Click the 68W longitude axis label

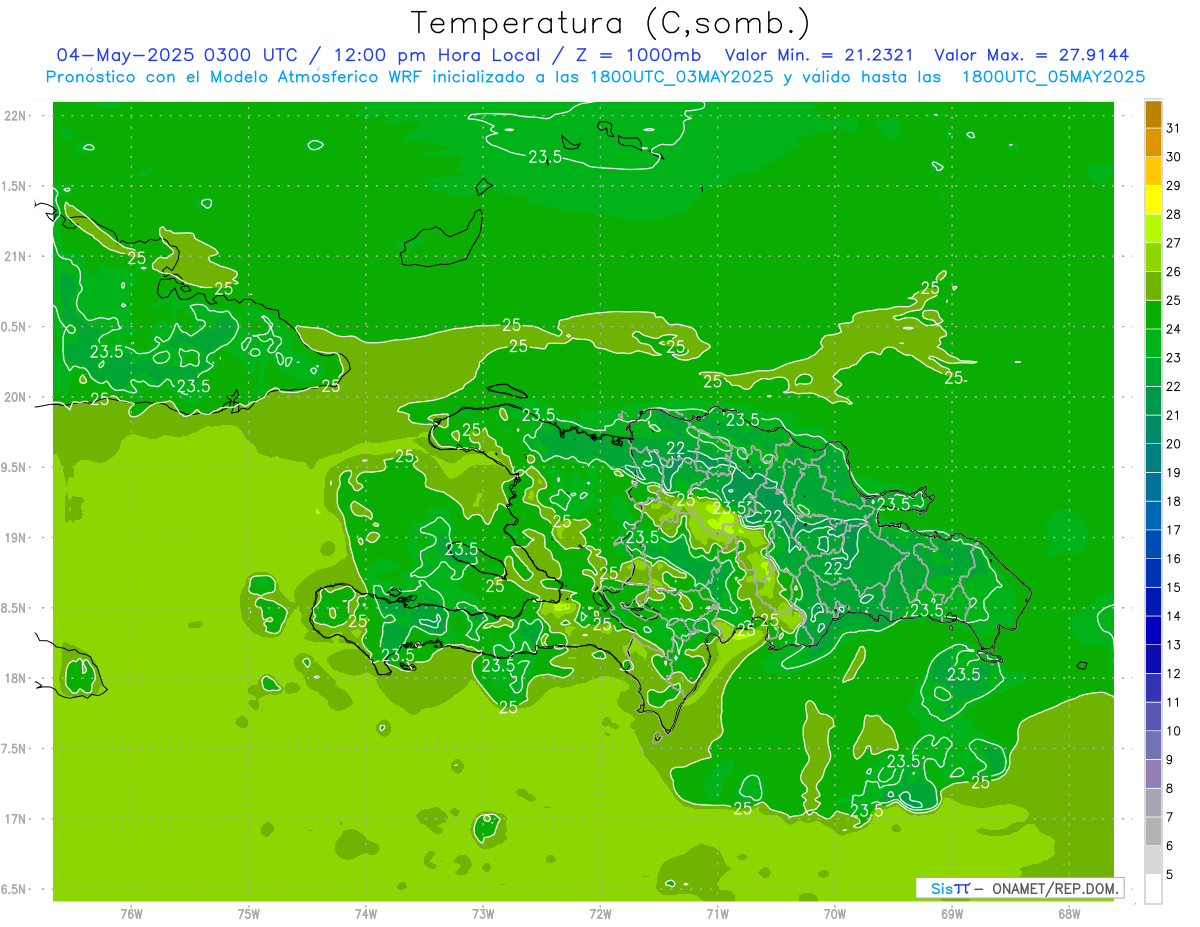click(1069, 913)
